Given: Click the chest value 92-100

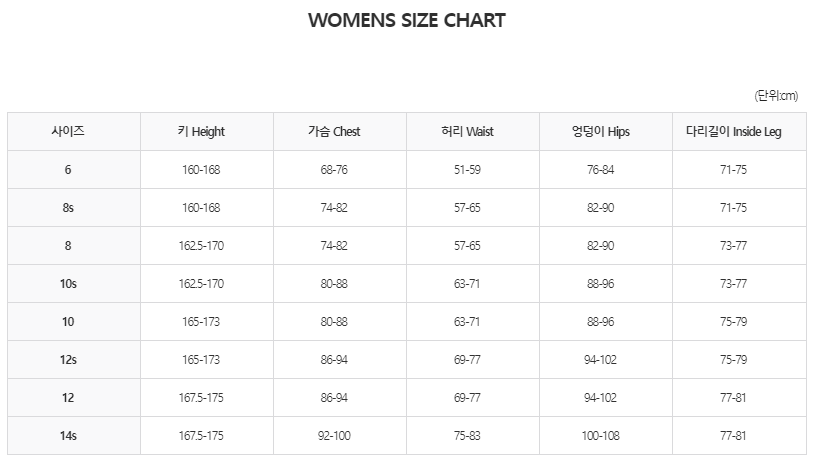Looking at the screenshot, I should 334,436.
